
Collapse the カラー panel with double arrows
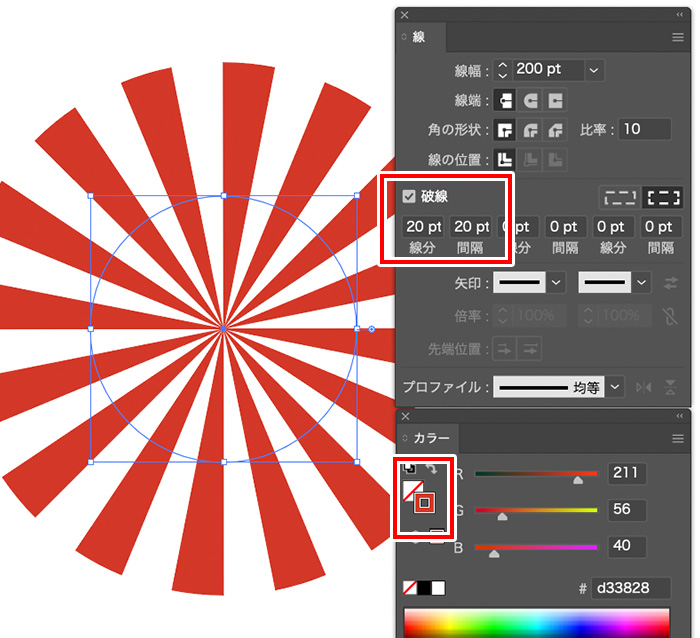click(x=679, y=416)
